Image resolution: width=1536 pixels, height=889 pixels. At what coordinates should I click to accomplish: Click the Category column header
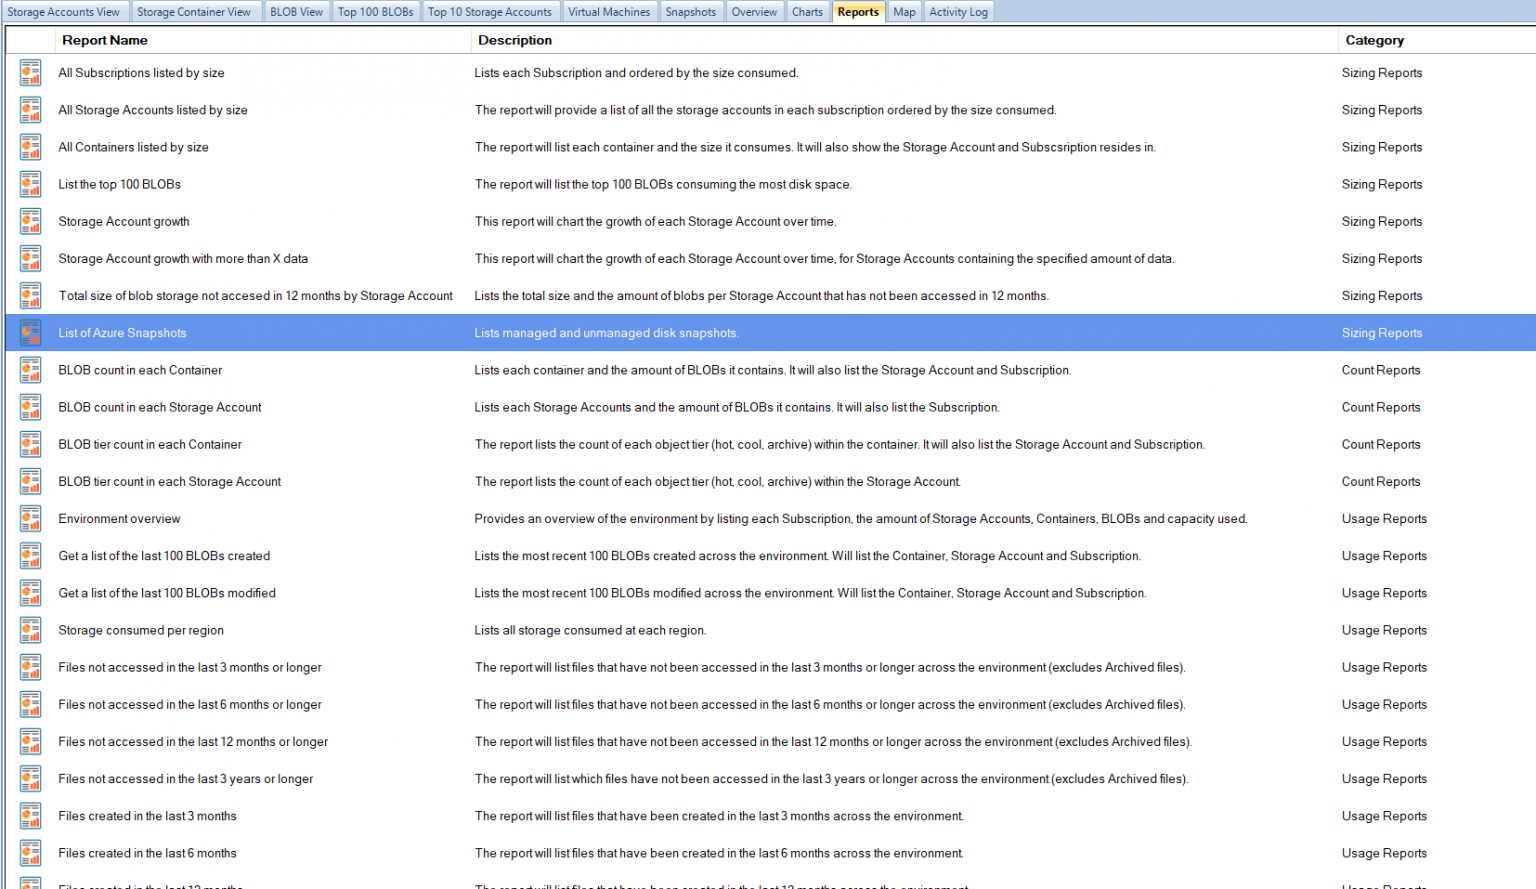(1374, 40)
